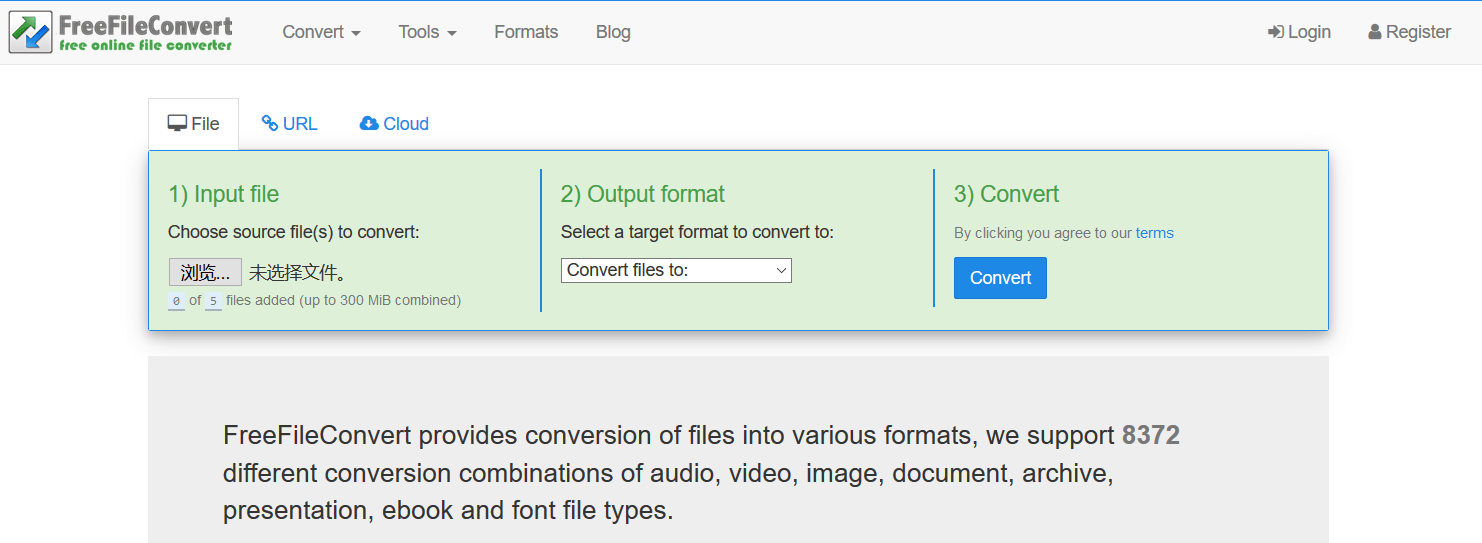The height and width of the screenshot is (543, 1482).
Task: Click the 8372 conversion count number
Action: tap(1151, 435)
